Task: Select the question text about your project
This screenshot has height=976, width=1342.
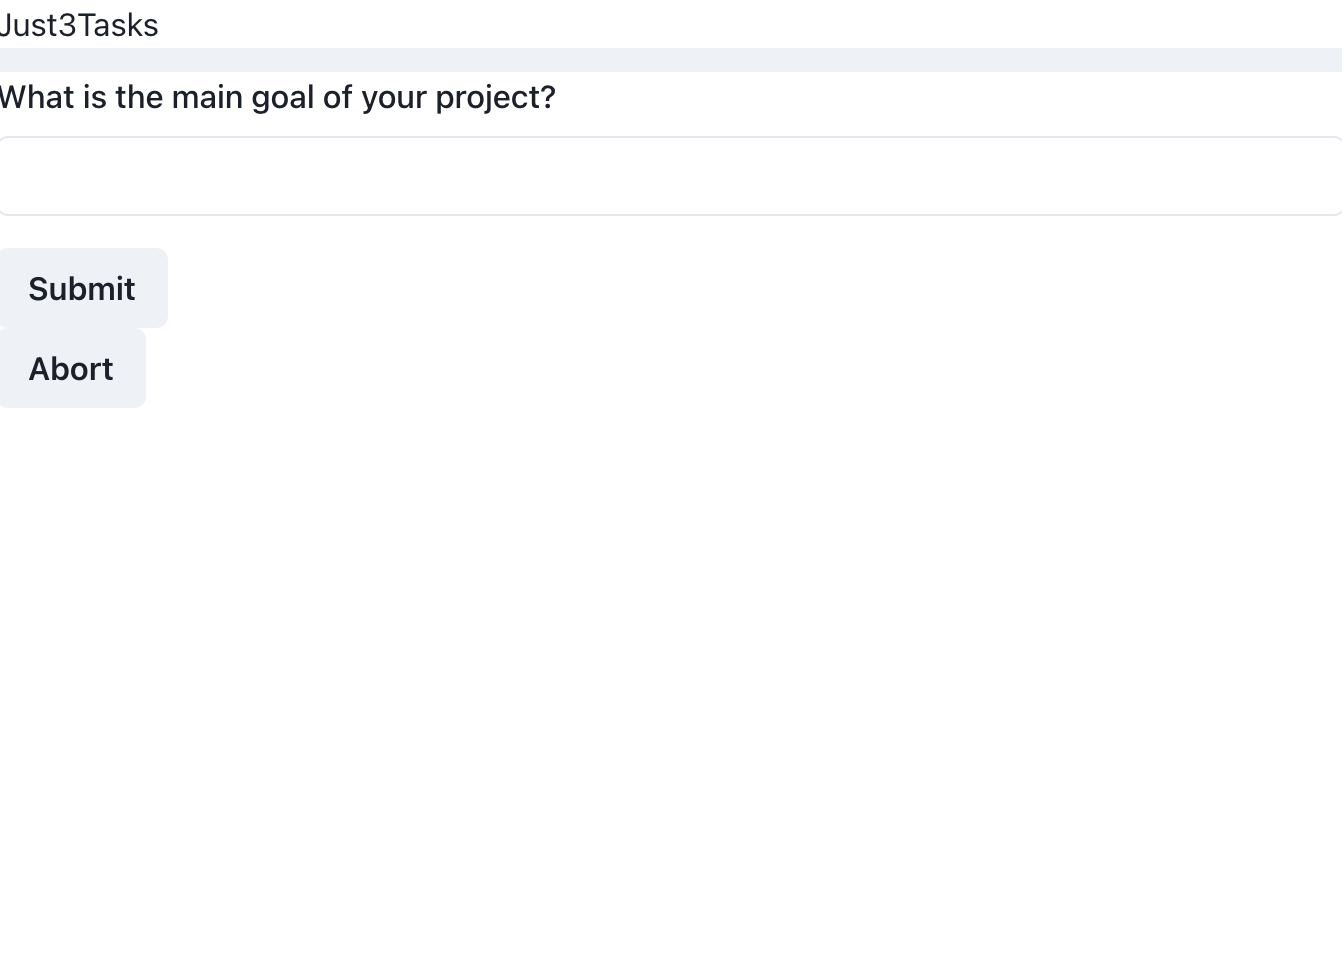Action: tap(277, 97)
